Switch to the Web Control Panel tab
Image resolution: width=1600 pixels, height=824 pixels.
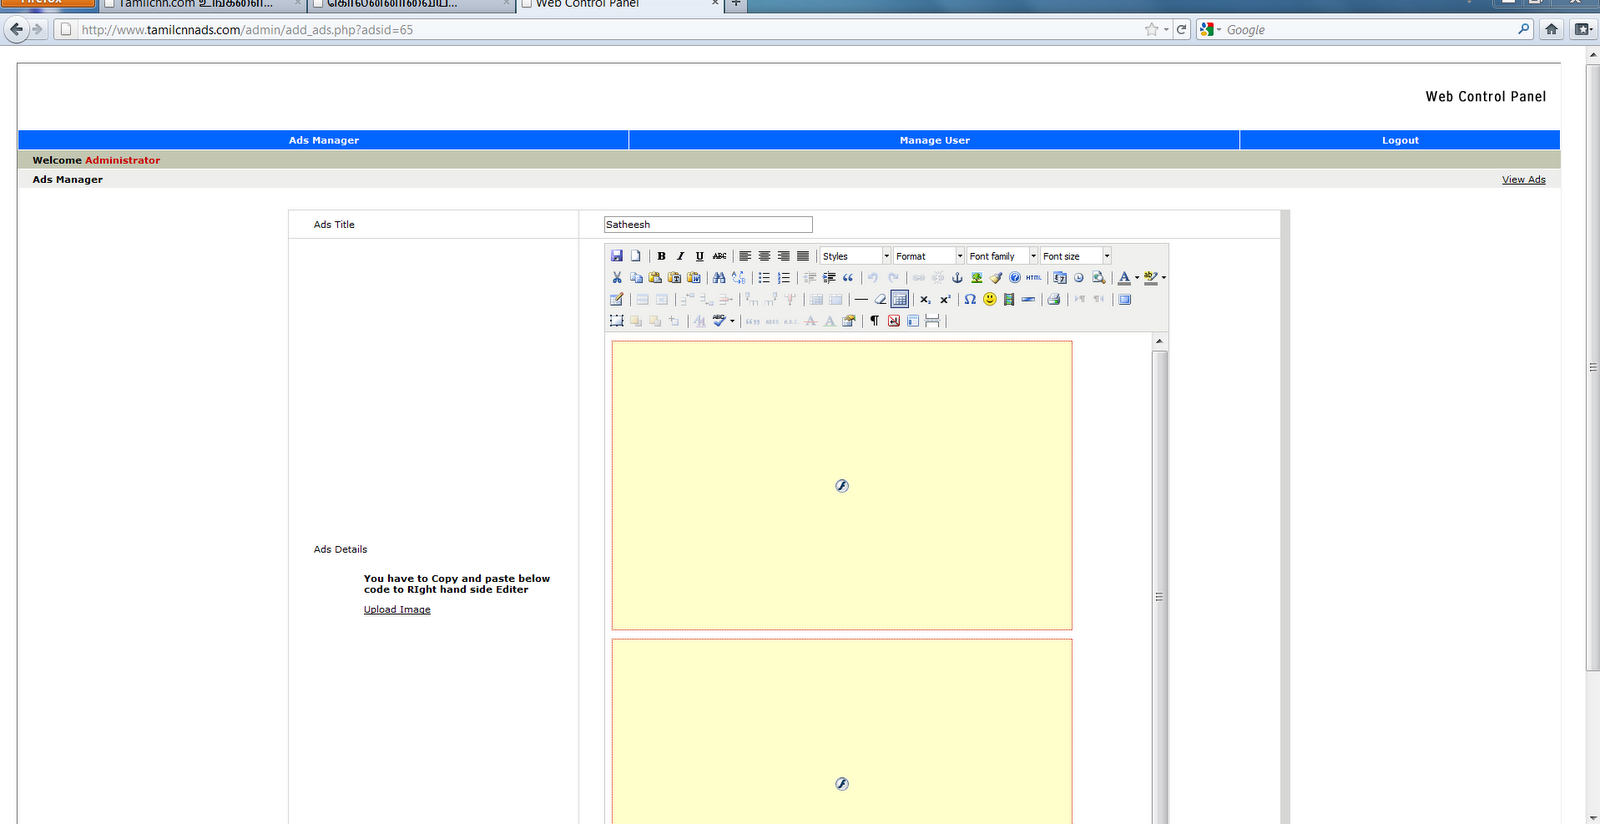tap(621, 4)
